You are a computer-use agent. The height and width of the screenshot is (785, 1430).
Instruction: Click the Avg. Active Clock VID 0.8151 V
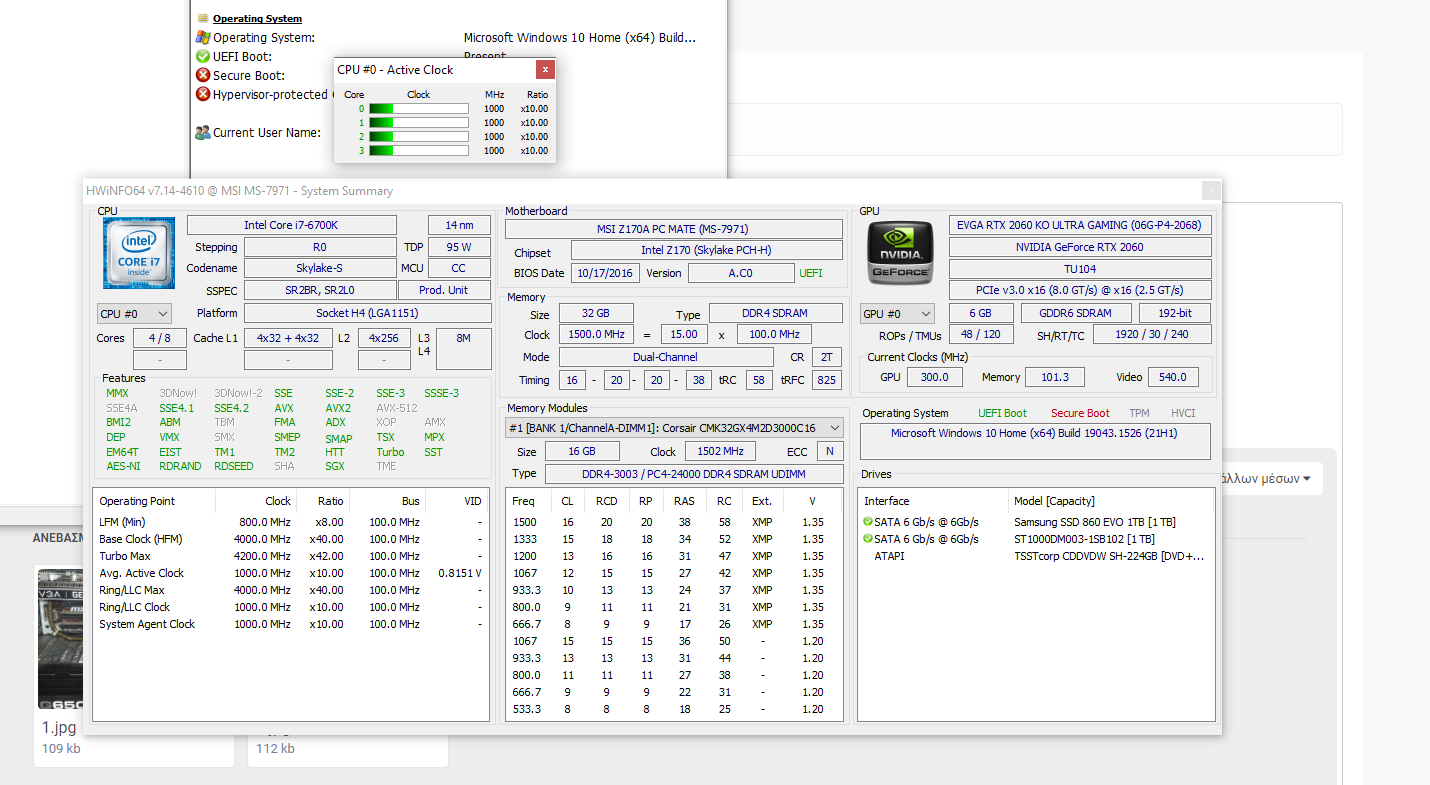[x=460, y=573]
